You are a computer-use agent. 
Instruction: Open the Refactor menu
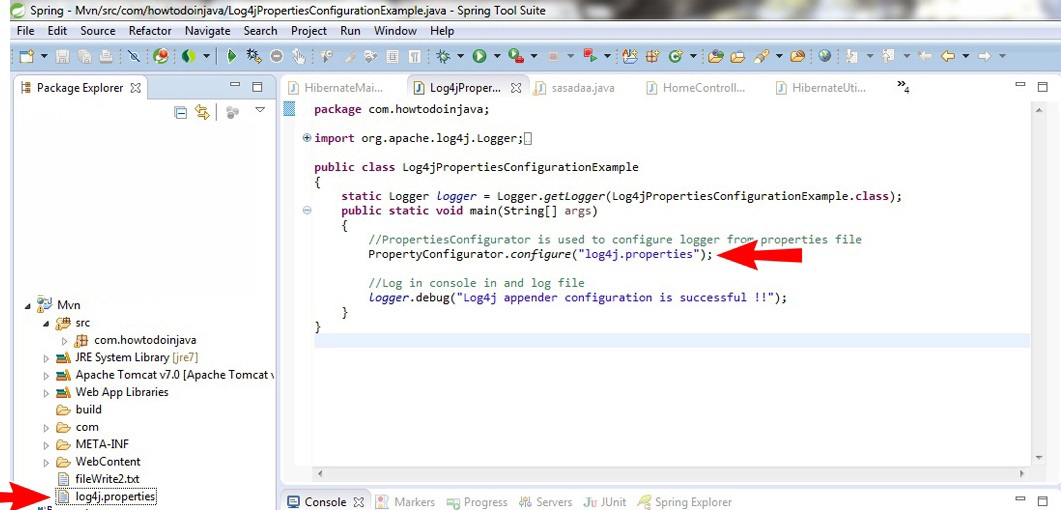[150, 30]
